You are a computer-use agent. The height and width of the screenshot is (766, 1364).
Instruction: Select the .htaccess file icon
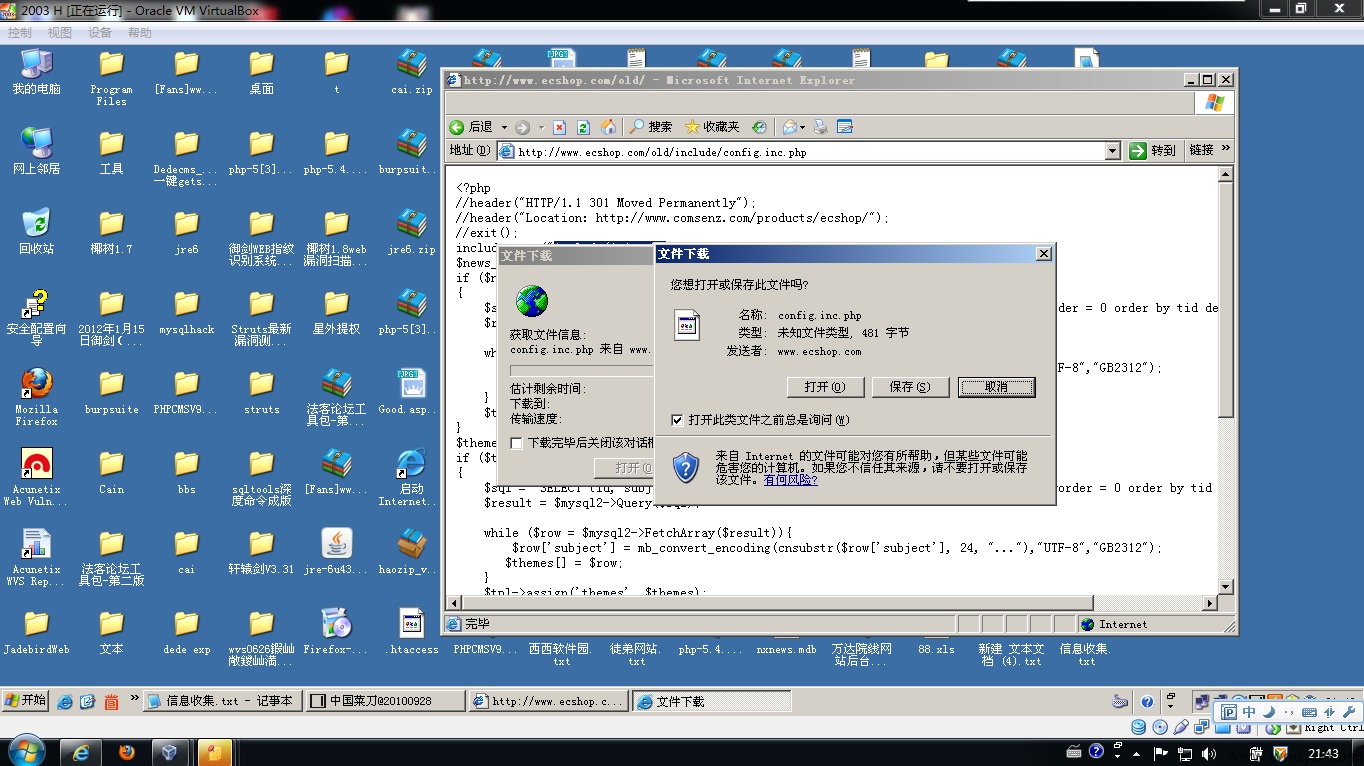point(412,631)
